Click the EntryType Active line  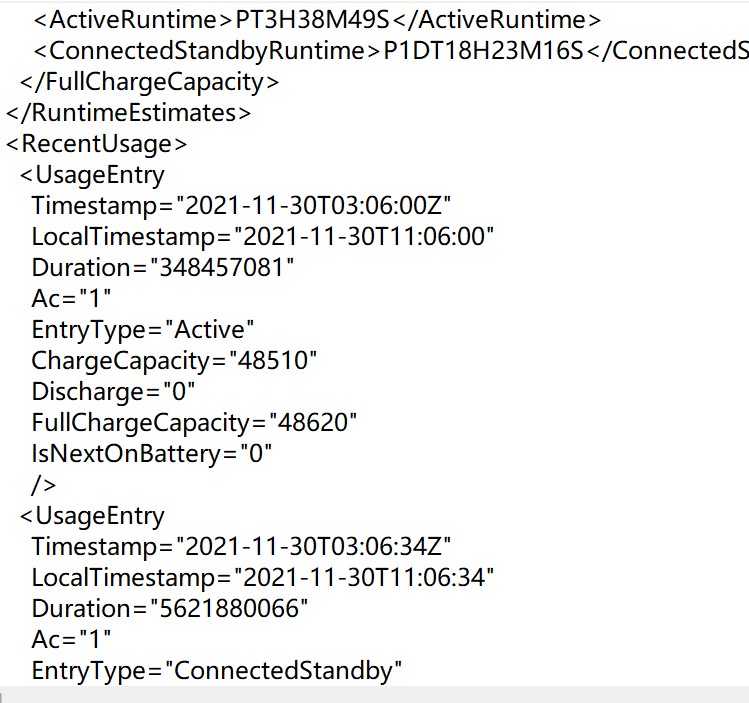143,329
